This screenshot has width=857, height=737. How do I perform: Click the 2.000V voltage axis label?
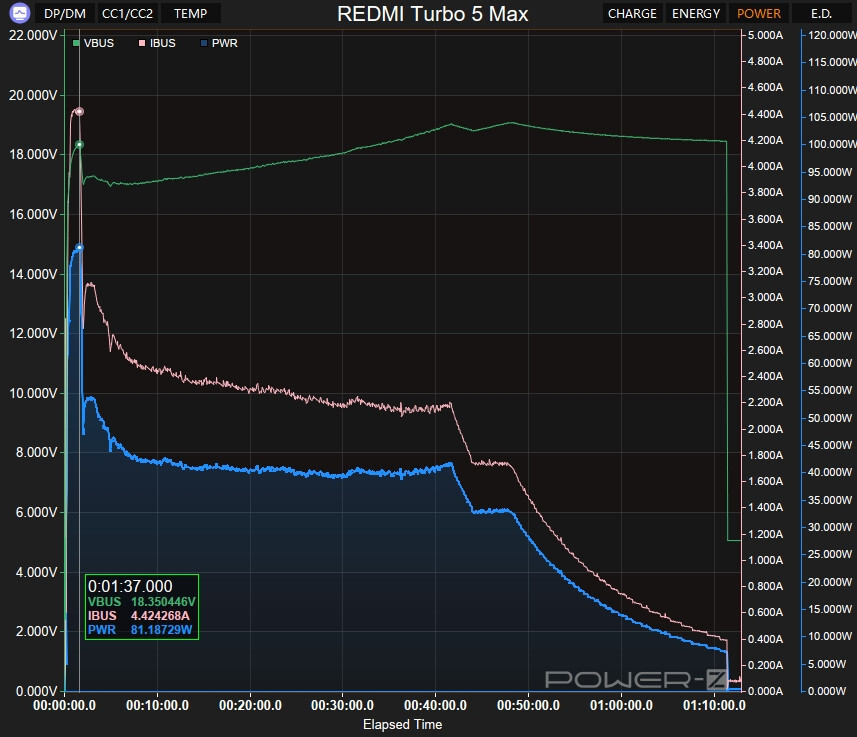point(36,631)
